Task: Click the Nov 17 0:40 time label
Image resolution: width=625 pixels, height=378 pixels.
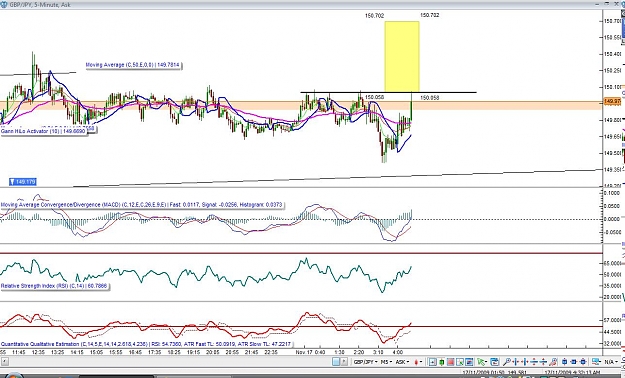Action: click(x=311, y=352)
